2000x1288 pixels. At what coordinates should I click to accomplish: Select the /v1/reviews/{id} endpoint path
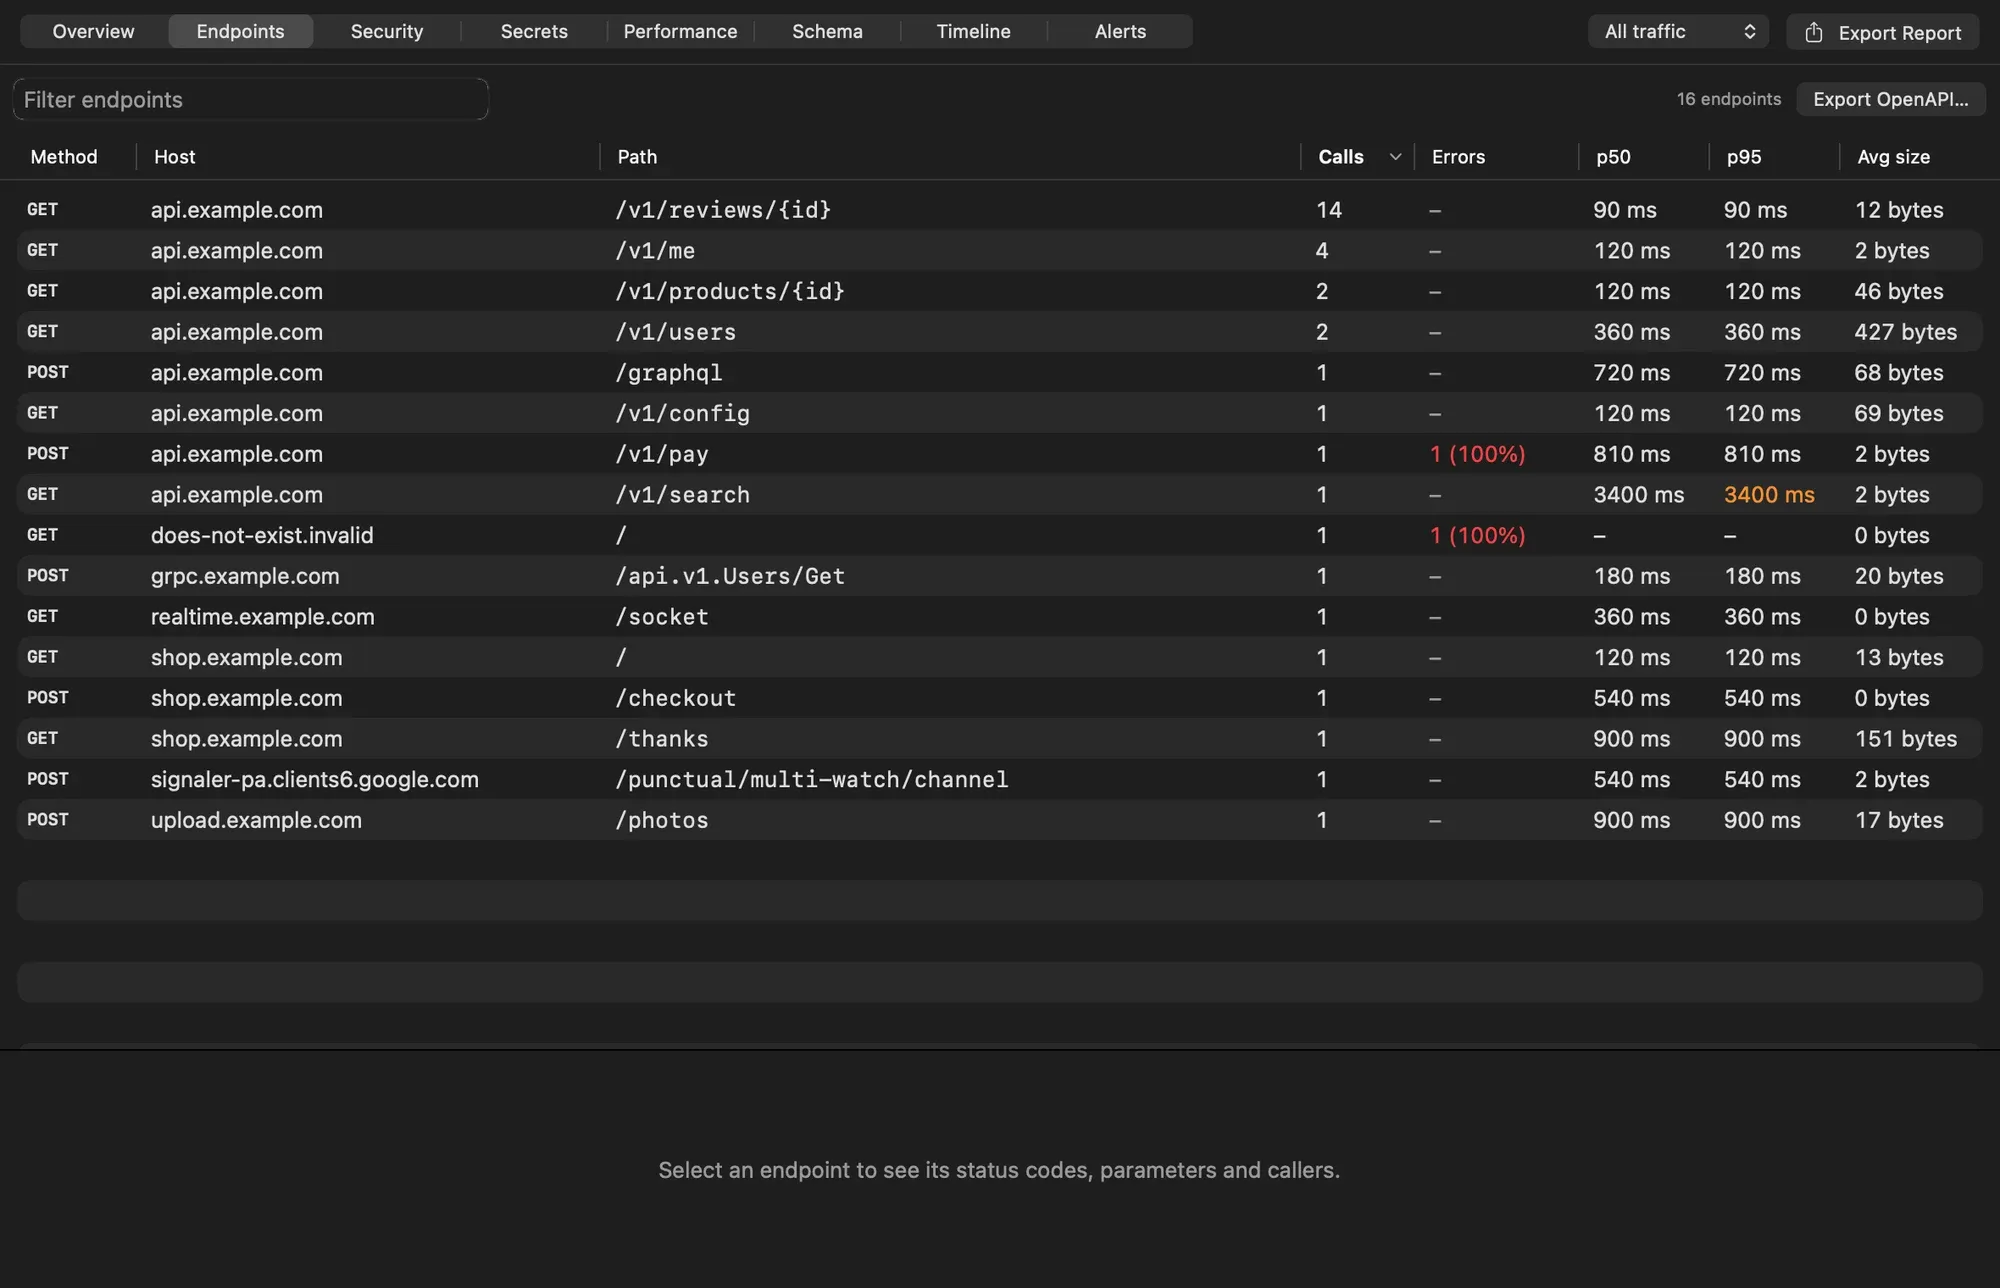[x=723, y=210]
